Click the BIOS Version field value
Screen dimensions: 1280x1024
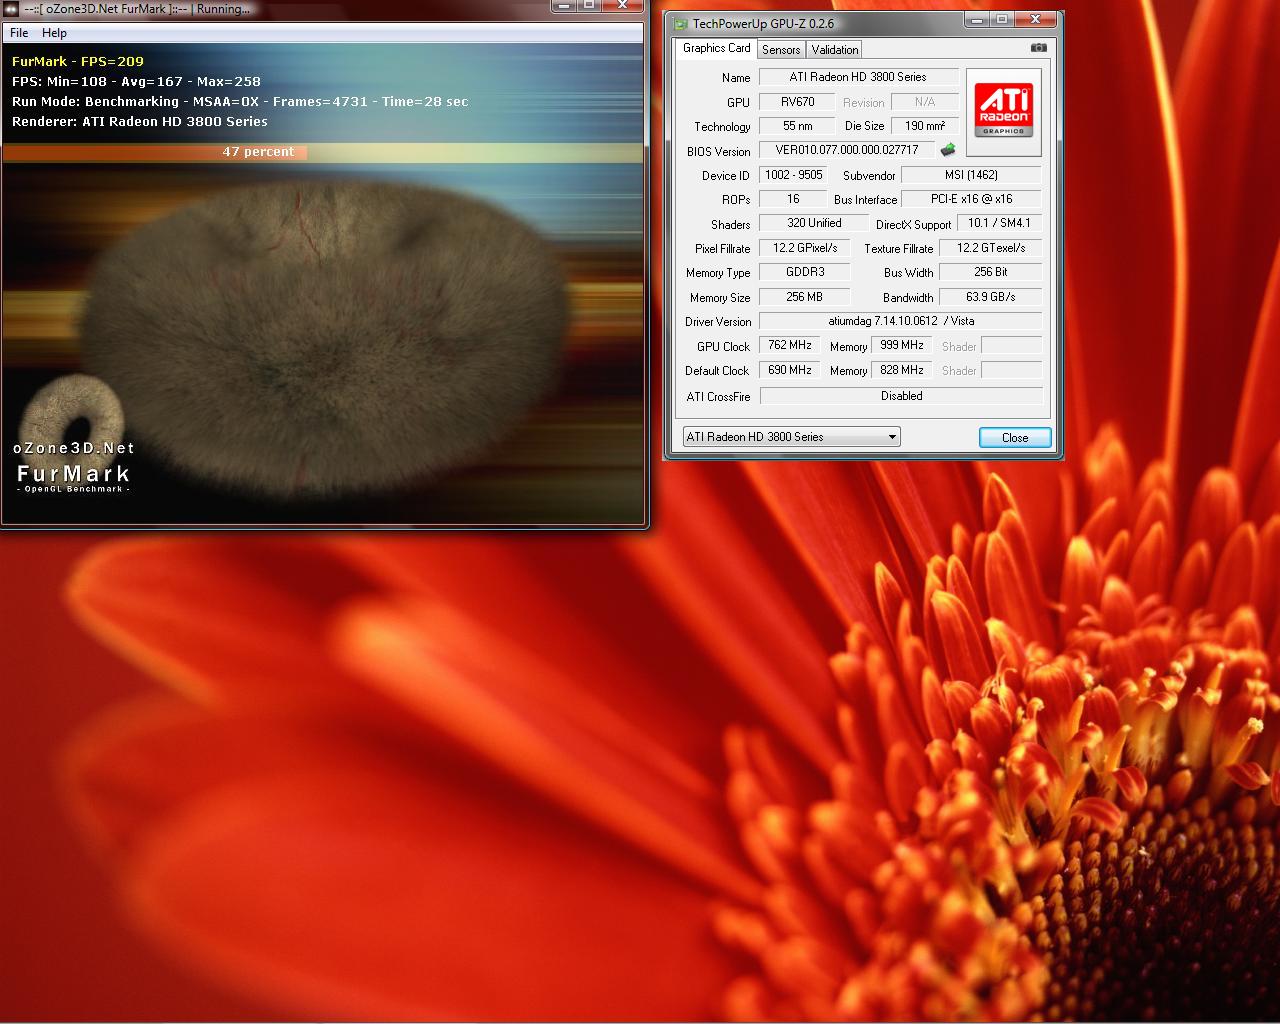(847, 150)
